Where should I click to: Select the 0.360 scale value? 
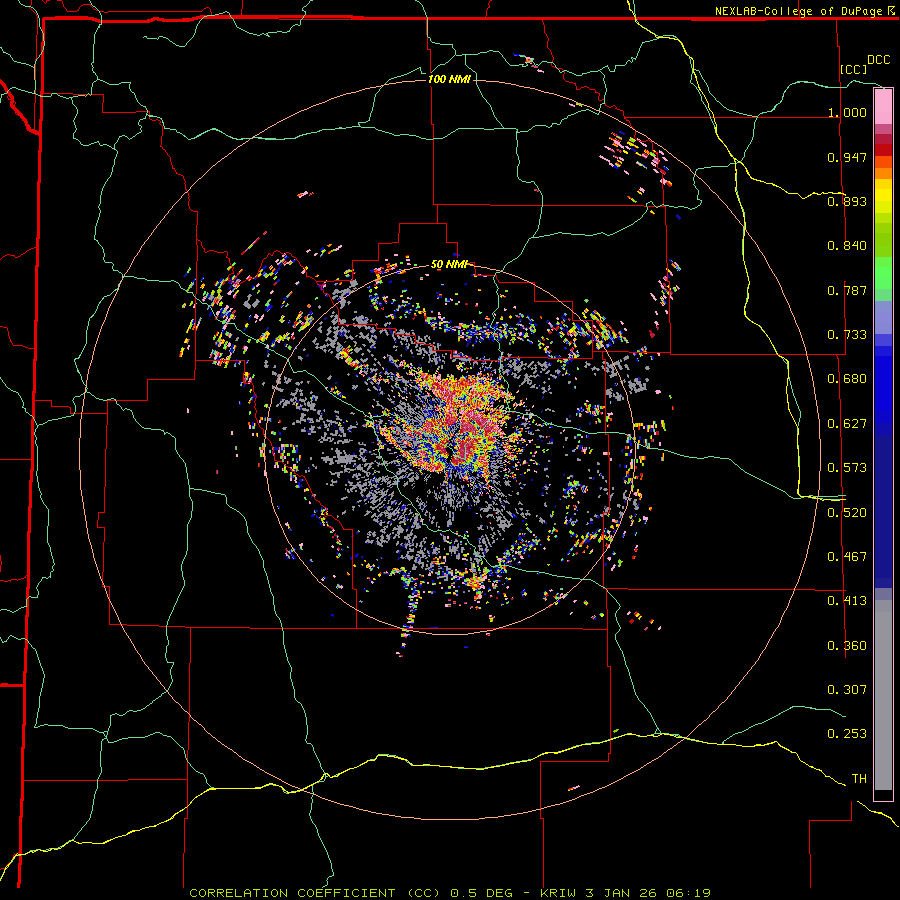847,646
